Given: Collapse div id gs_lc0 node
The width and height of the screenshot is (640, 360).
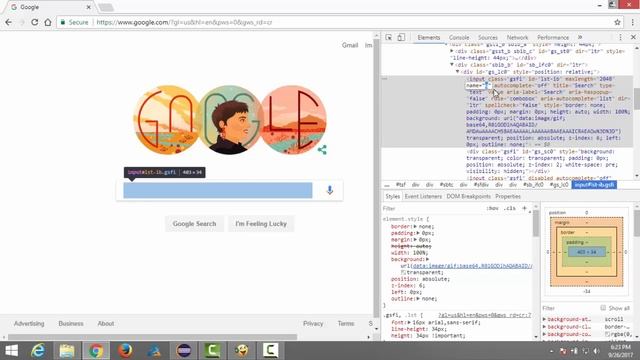Looking at the screenshot, I should pyautogui.click(x=458, y=72).
